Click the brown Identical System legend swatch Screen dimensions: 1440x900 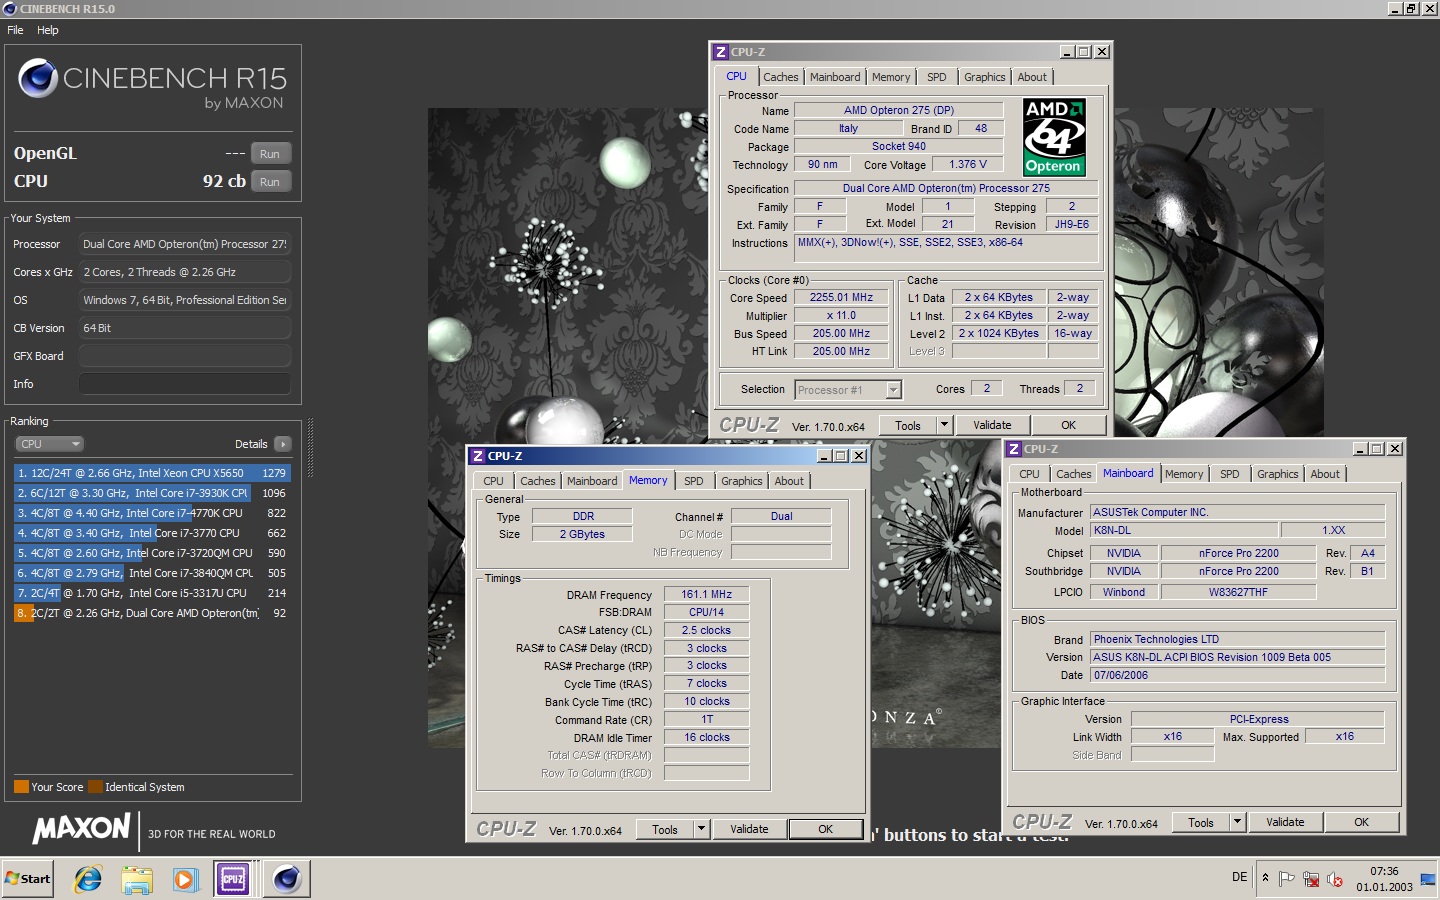coord(95,787)
